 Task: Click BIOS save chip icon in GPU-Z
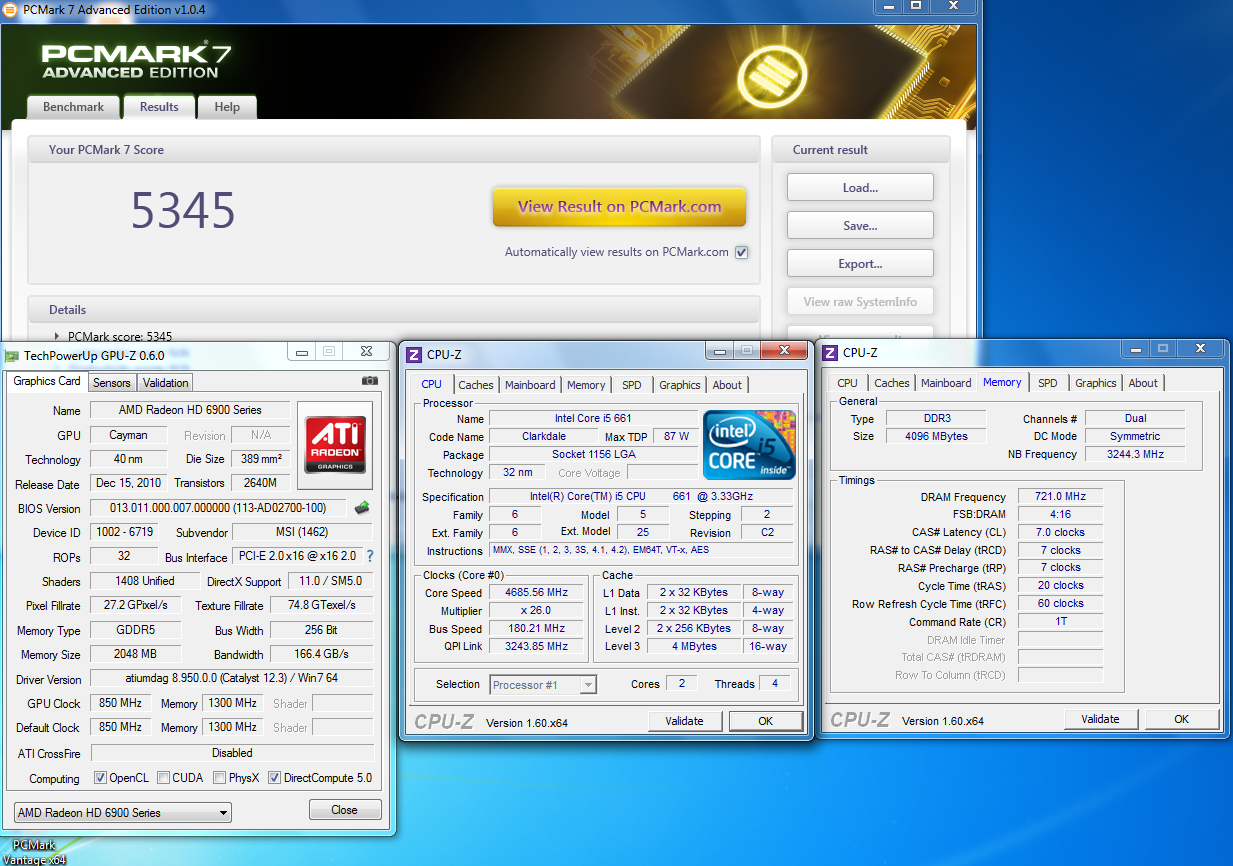click(x=362, y=508)
